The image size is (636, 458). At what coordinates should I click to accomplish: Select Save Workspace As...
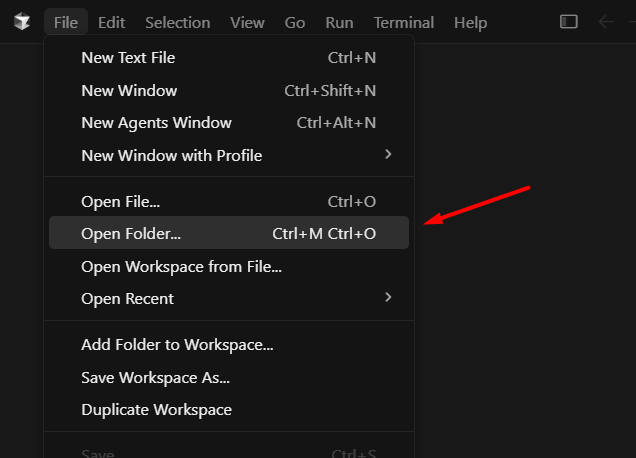tap(229, 378)
